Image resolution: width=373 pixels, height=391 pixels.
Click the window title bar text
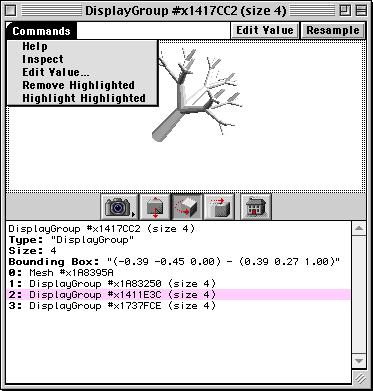186,11
